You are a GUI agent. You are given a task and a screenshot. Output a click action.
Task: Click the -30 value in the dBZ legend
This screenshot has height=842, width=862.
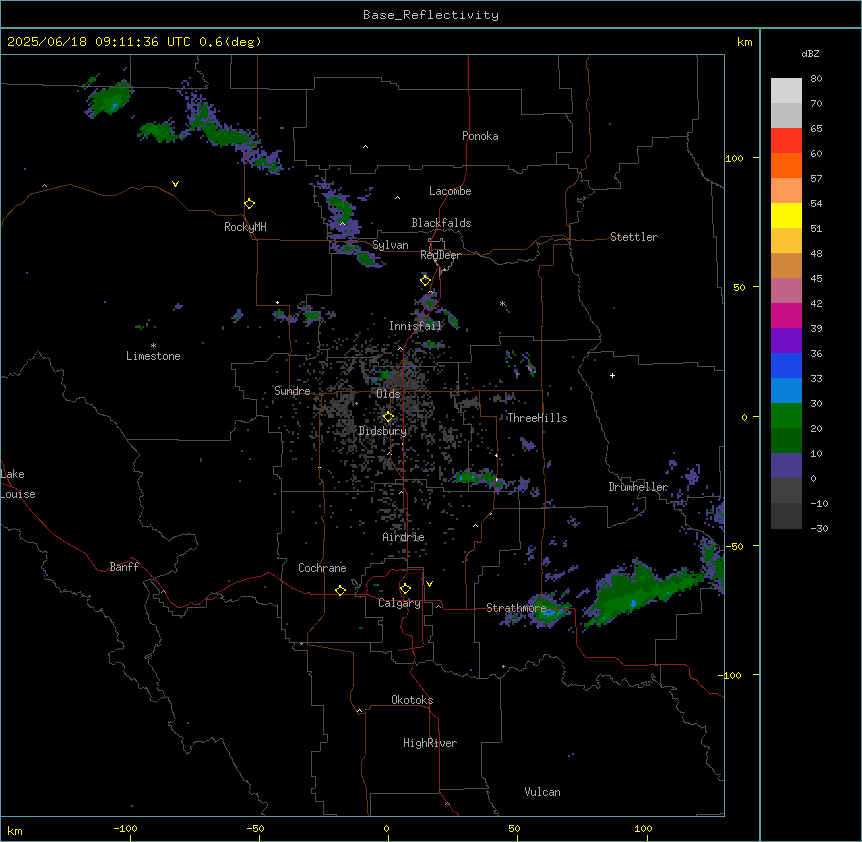[x=820, y=528]
